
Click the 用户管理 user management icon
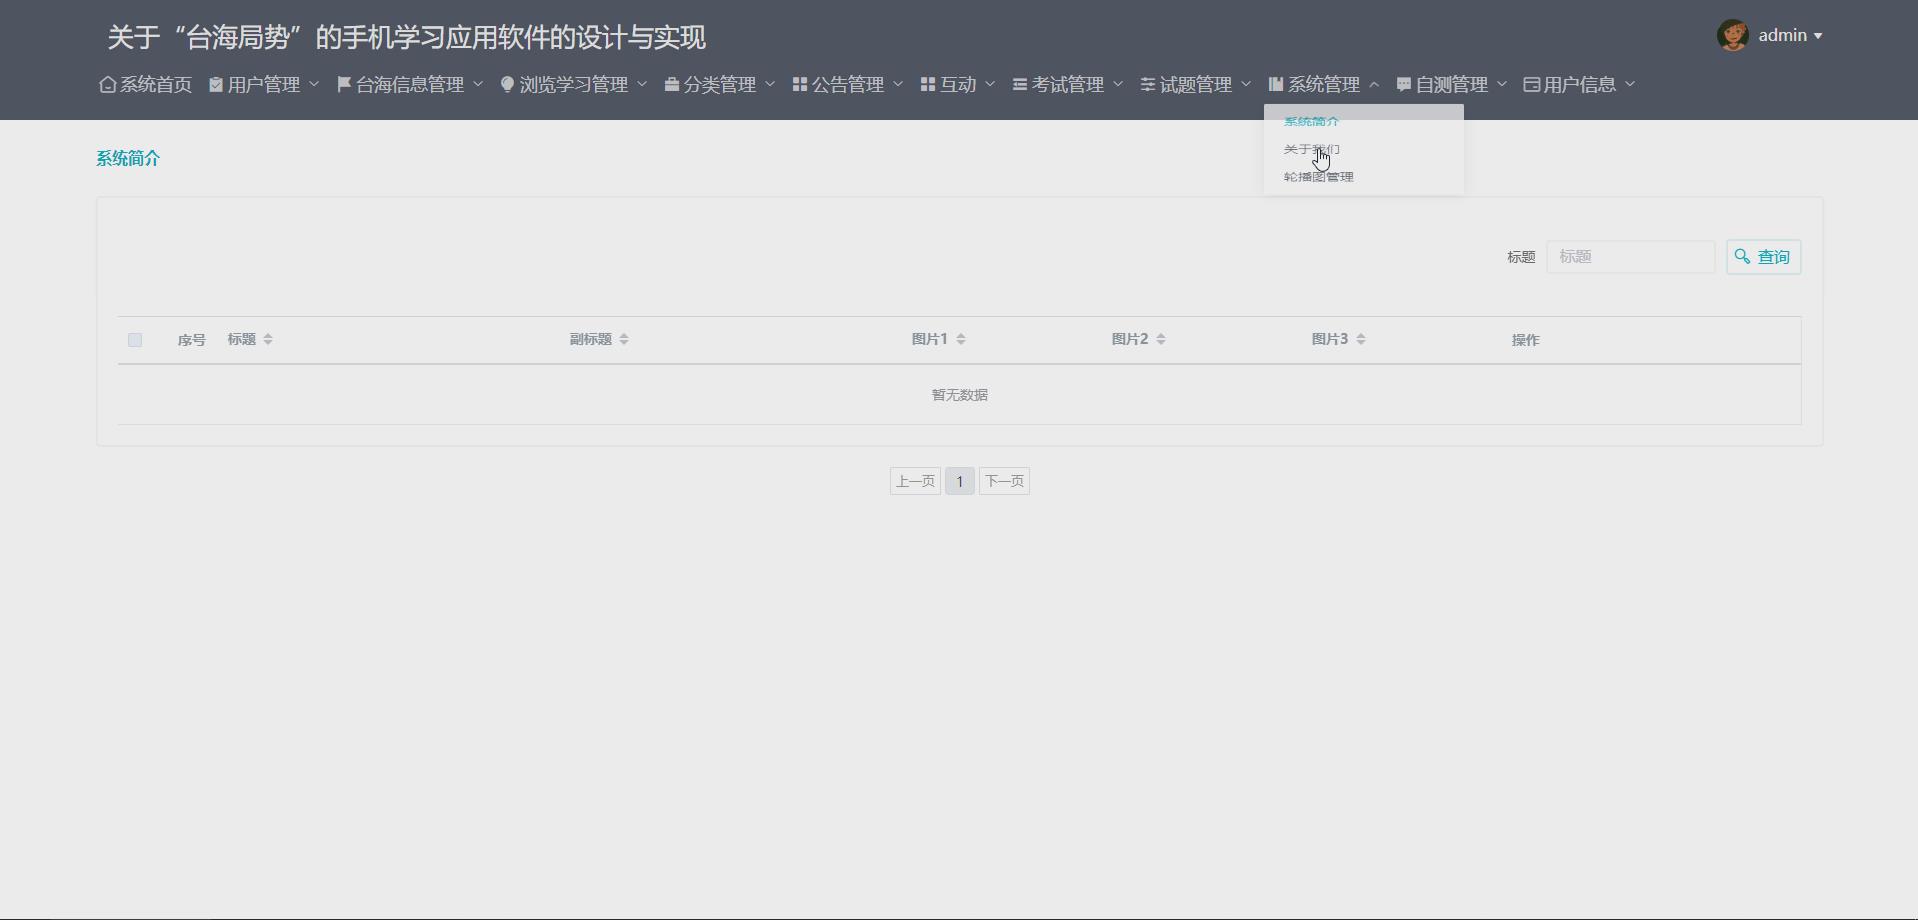[x=216, y=84]
